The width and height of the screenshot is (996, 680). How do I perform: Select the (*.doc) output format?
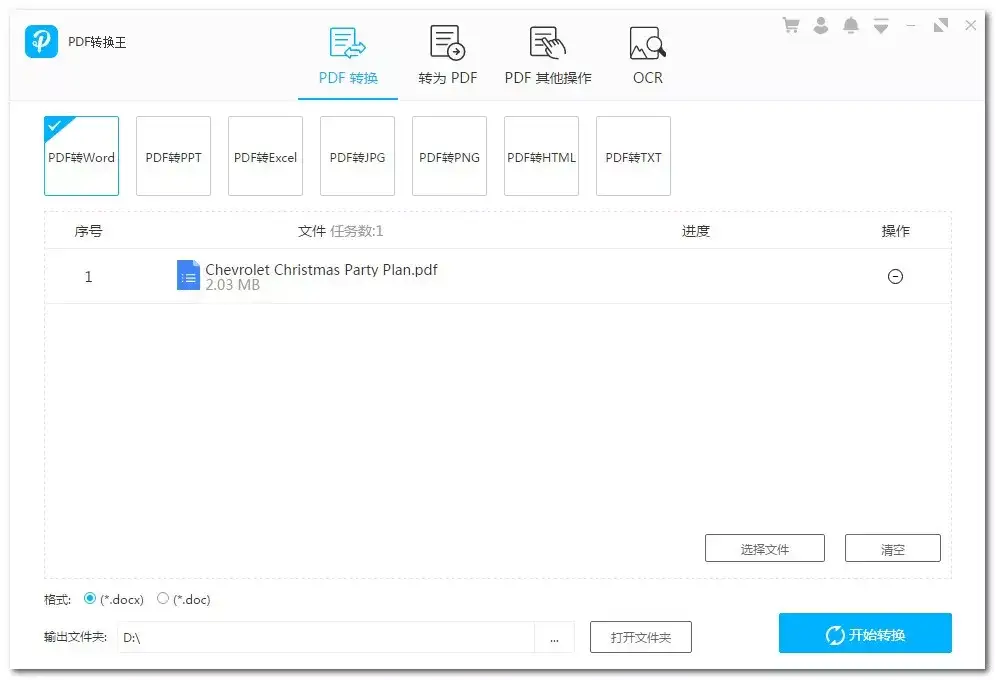point(162,599)
